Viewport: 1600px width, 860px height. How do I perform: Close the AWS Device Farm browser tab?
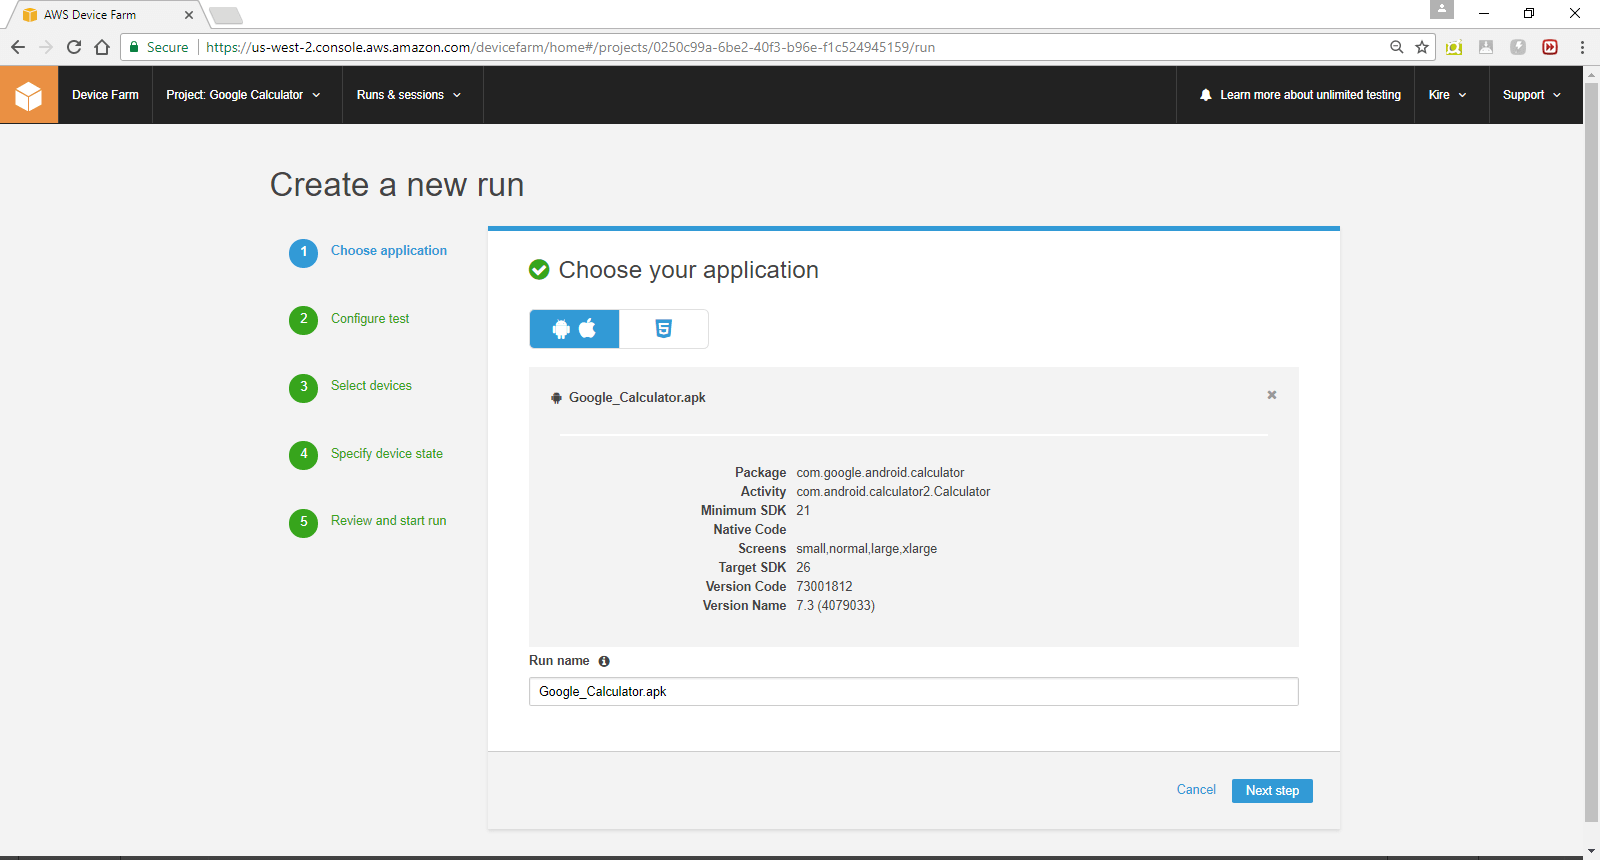click(x=189, y=15)
